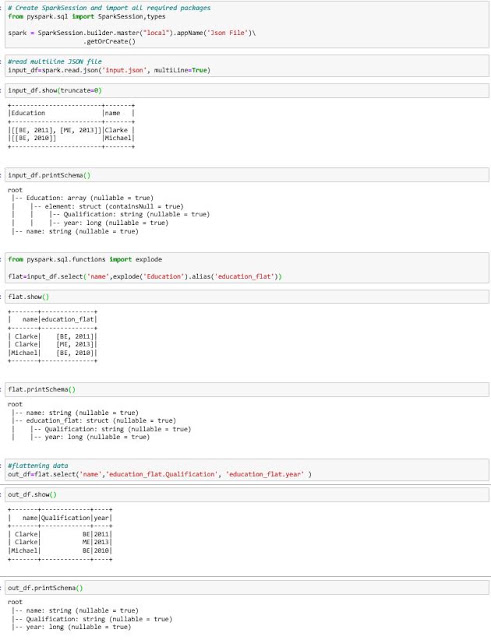Click the input_df schema output text

[x=109, y=211]
